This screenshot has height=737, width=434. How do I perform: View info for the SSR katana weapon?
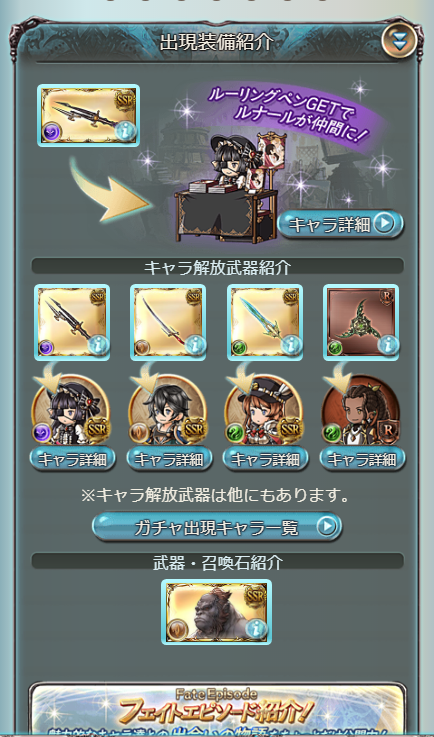pyautogui.click(x=168, y=322)
